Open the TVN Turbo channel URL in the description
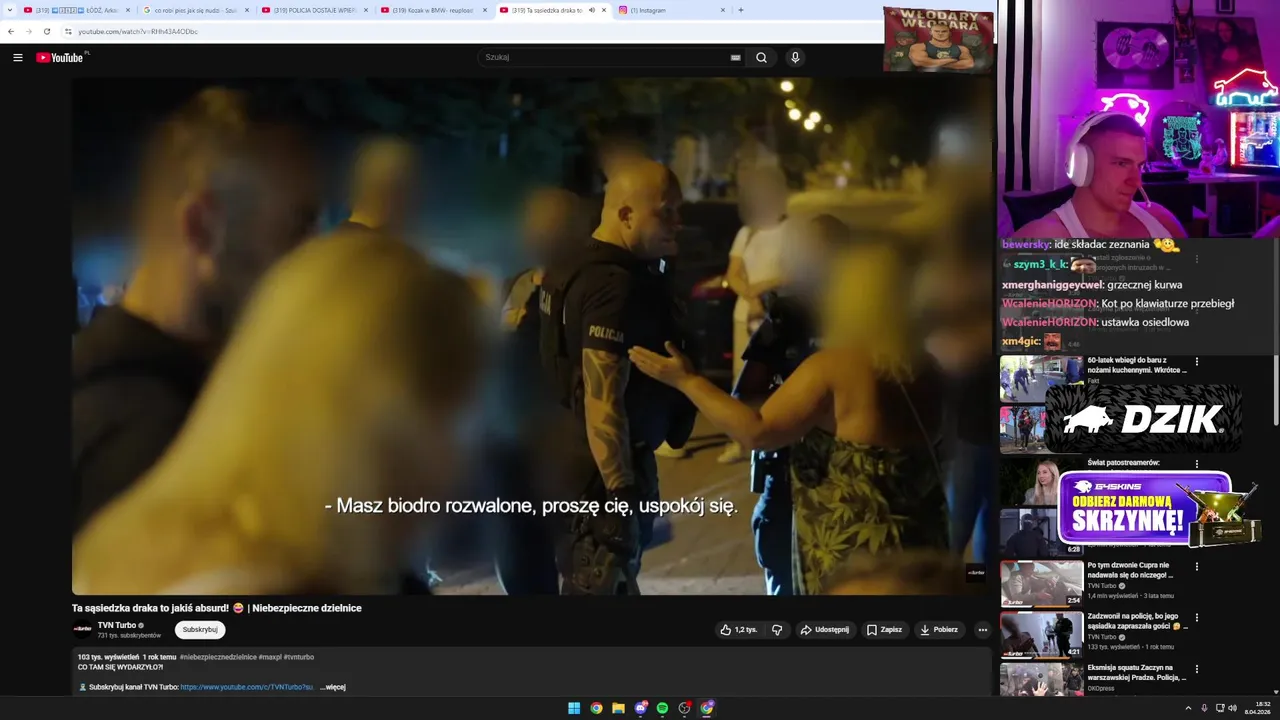Viewport: 1280px width, 720px height. [247, 687]
